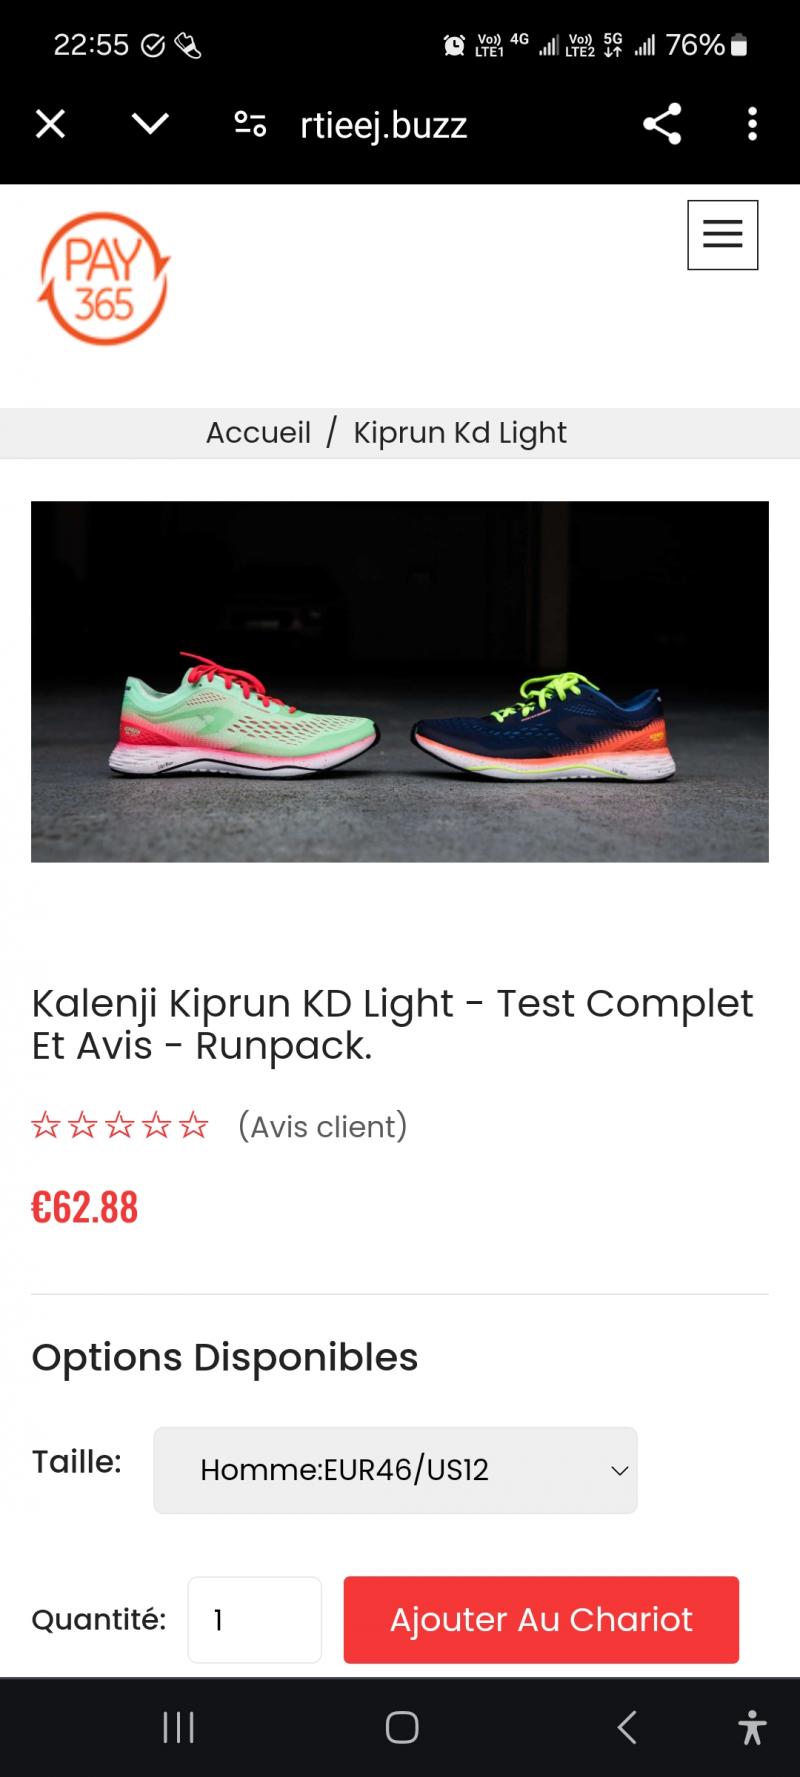
Task: Expand the Taille size dropdown
Action: 395,1470
